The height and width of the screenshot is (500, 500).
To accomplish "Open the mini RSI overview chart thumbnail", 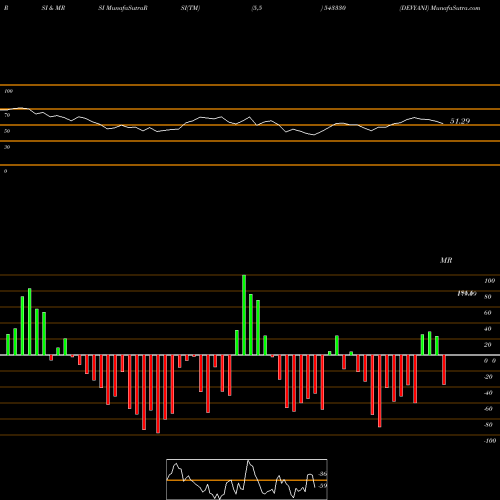I will click(247, 479).
